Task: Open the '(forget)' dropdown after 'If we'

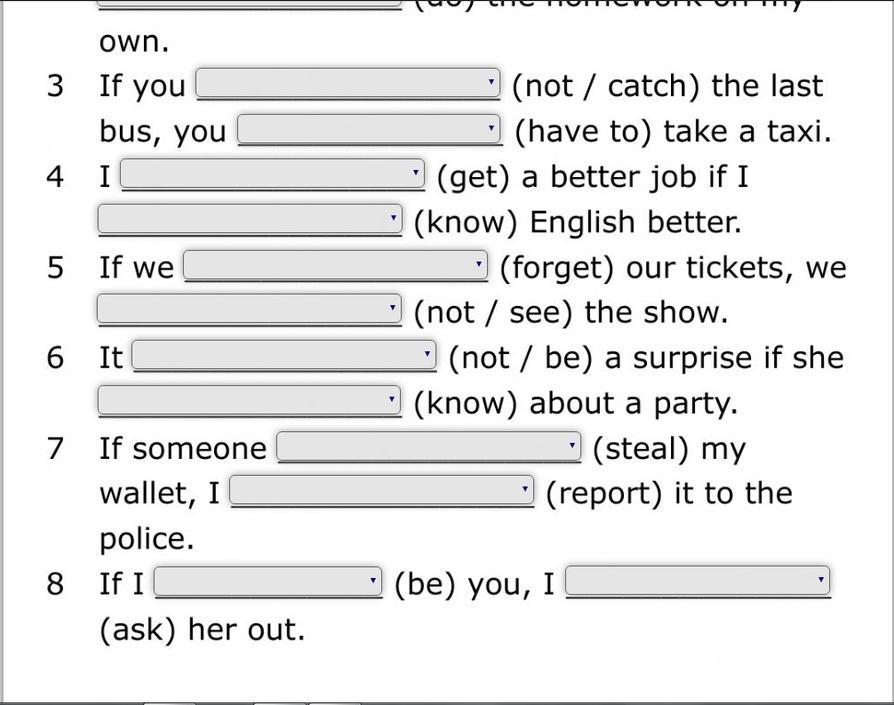Action: click(x=336, y=267)
